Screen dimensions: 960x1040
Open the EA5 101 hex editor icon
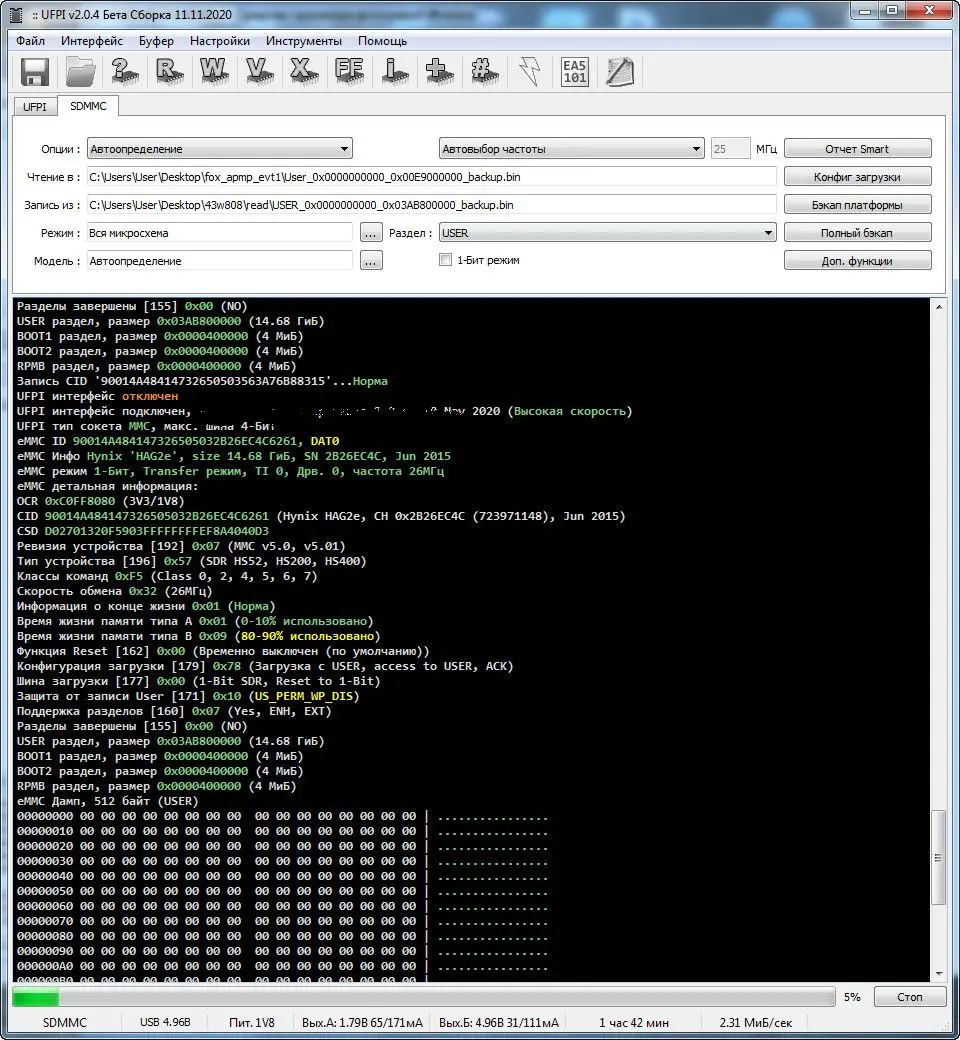[x=575, y=72]
